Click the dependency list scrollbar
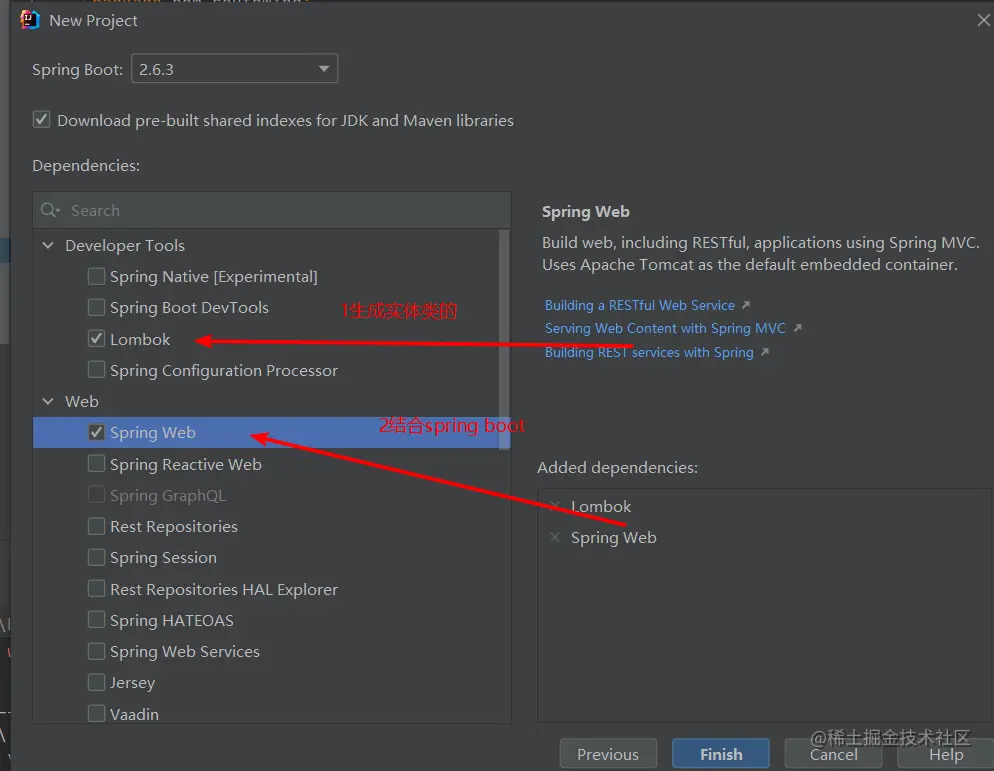The width and height of the screenshot is (994, 771). [x=505, y=339]
